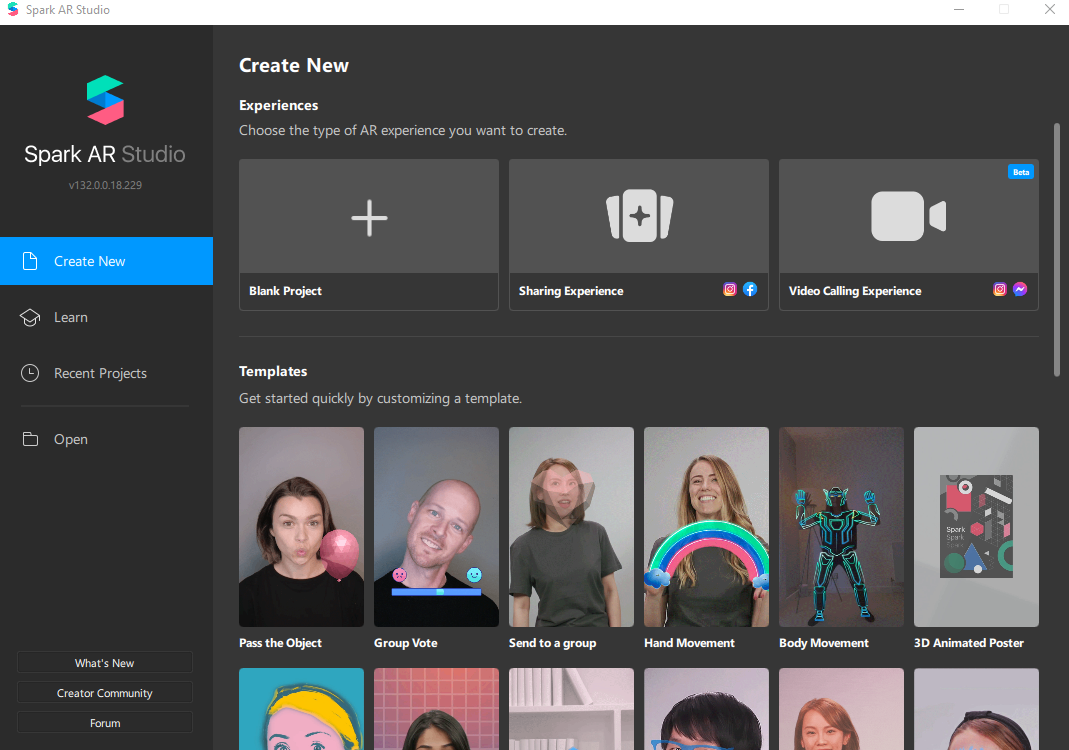Click the Group Vote caption
This screenshot has height=750, width=1069.
tap(406, 643)
